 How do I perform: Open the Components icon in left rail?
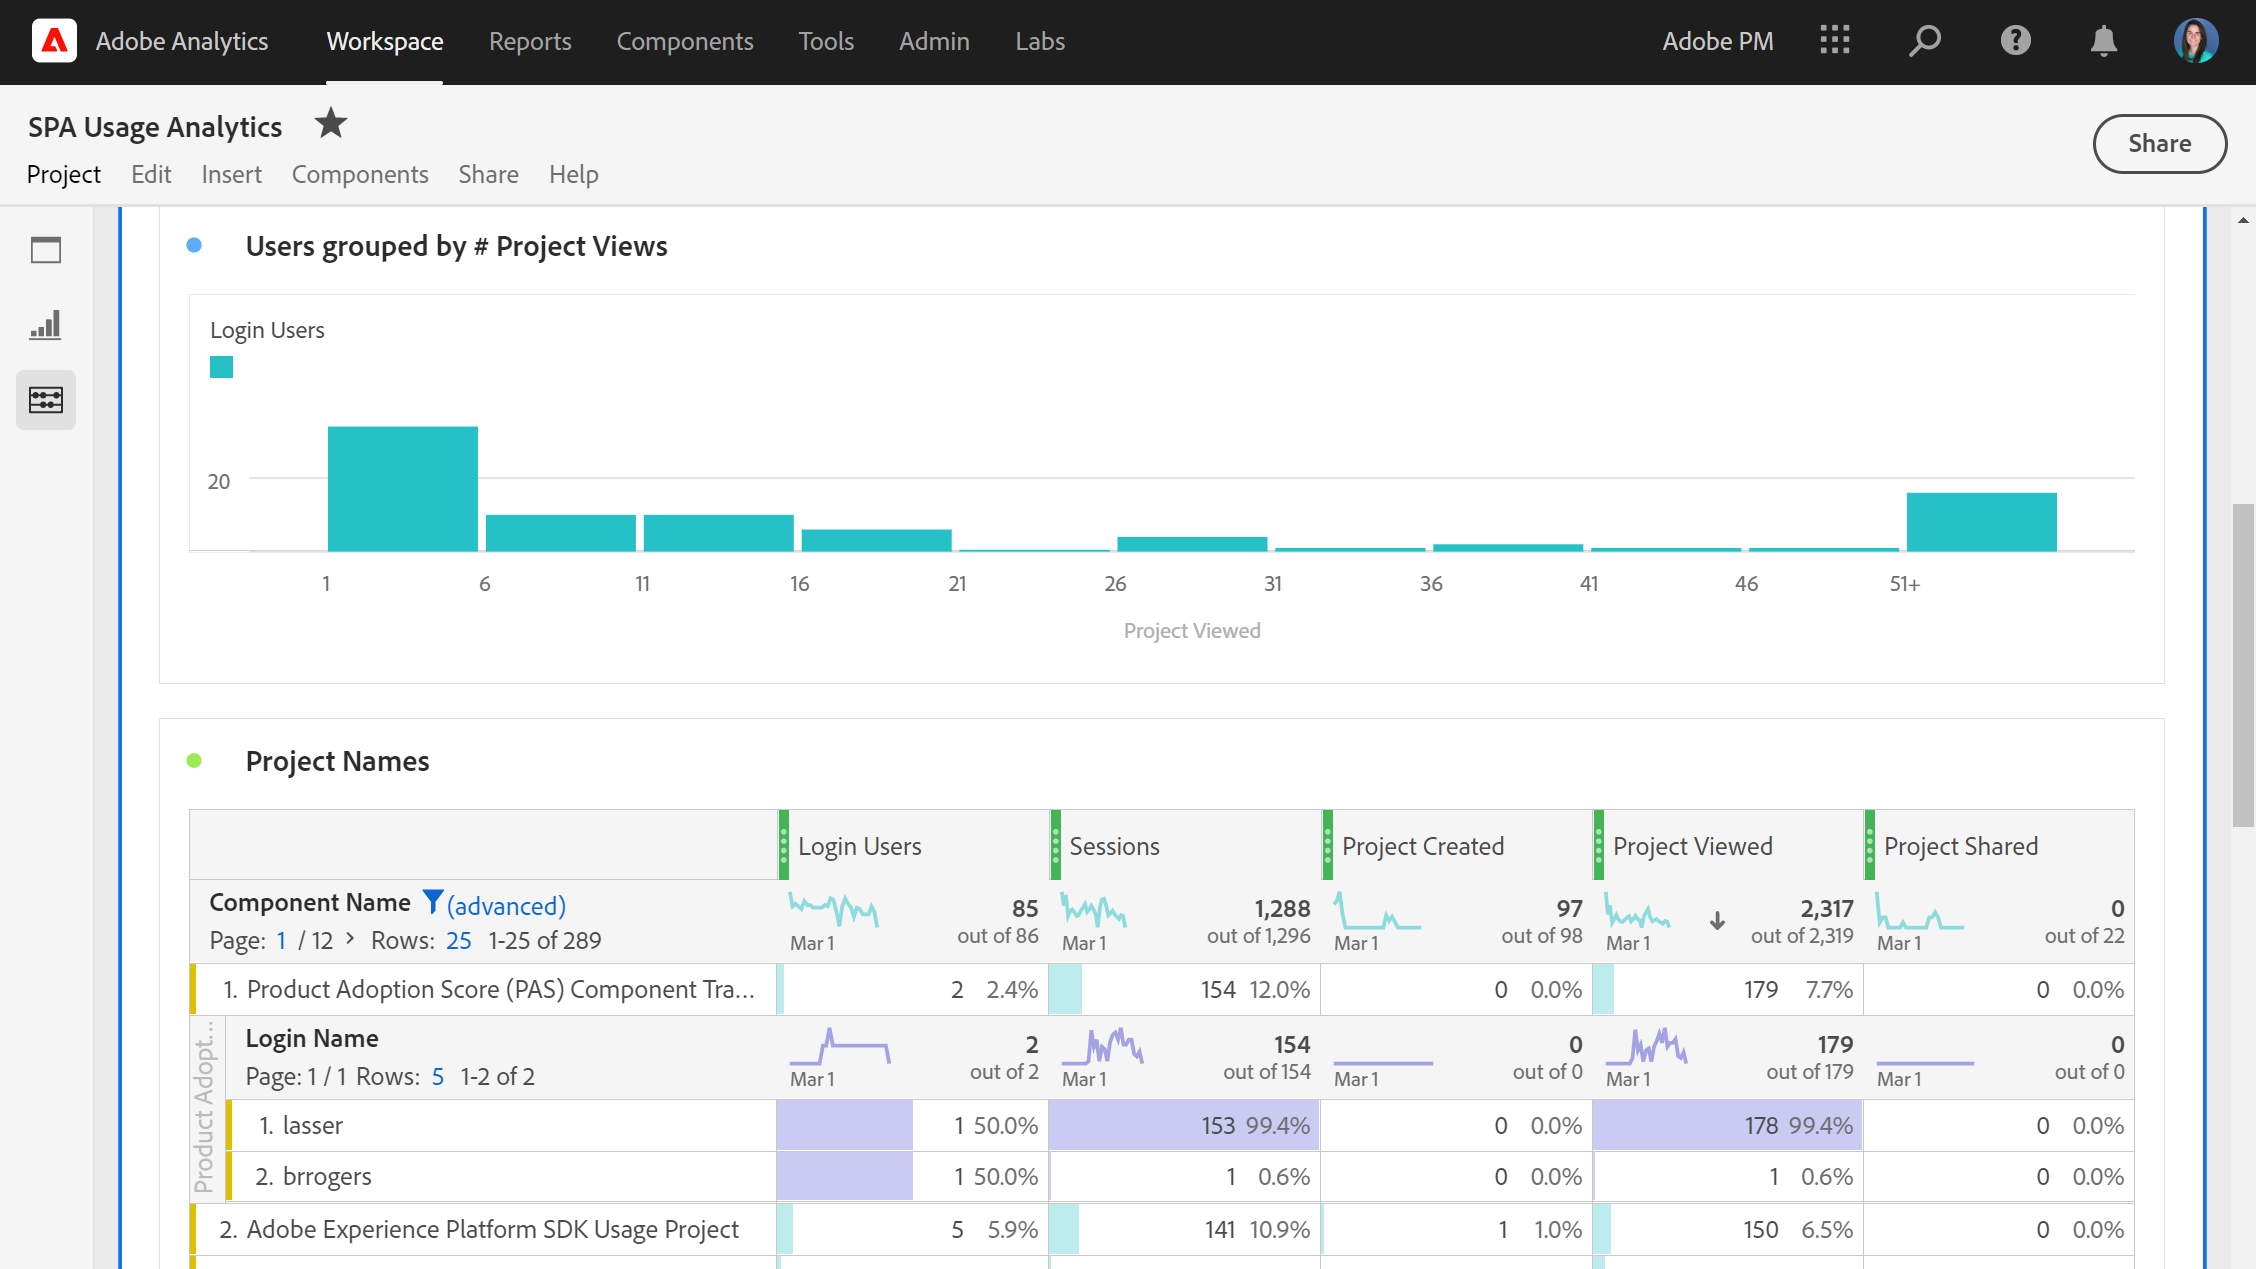pos(46,400)
